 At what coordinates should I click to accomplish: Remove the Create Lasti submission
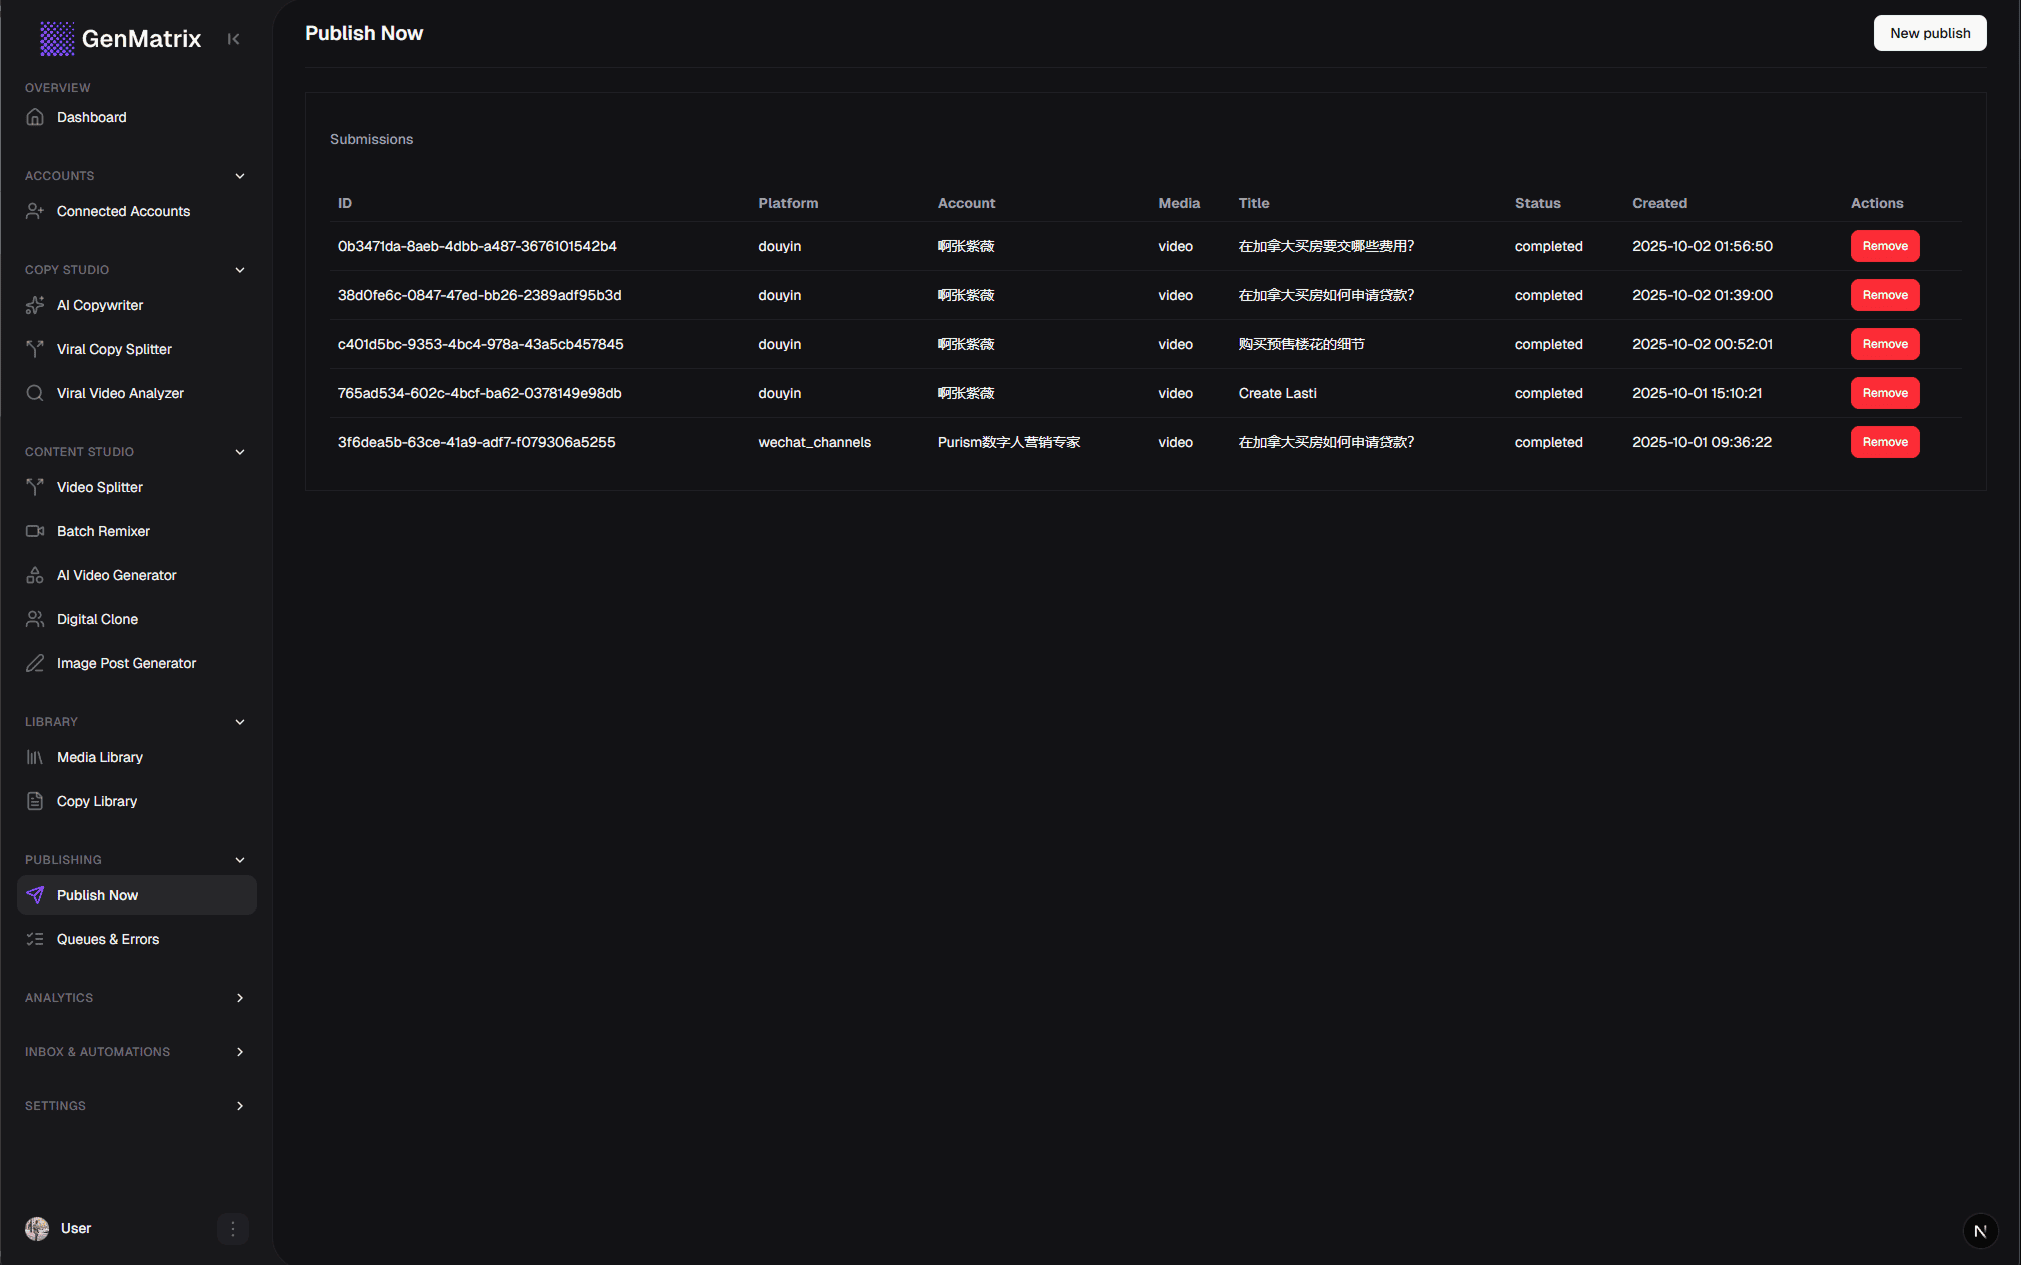pyautogui.click(x=1884, y=393)
